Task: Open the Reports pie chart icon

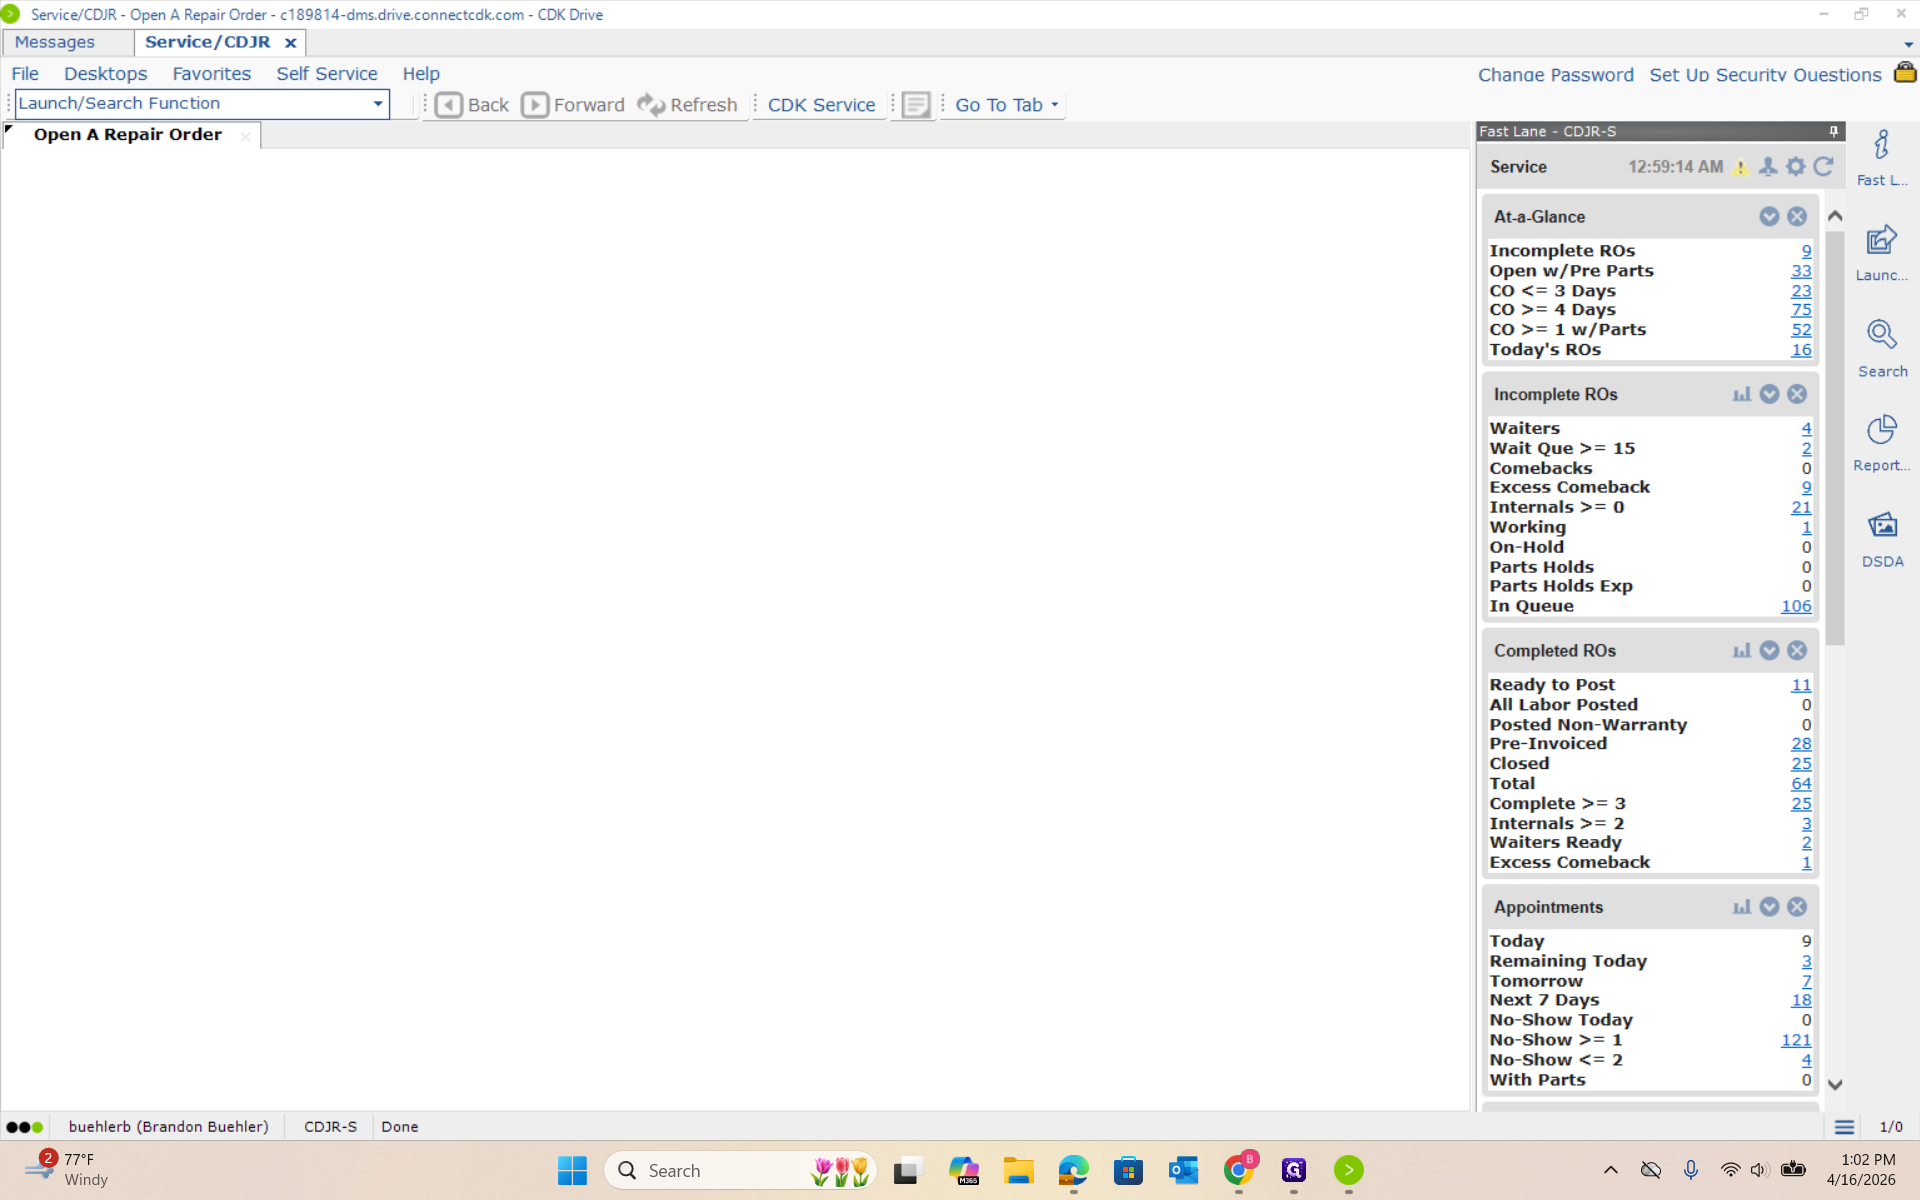Action: click(1881, 431)
